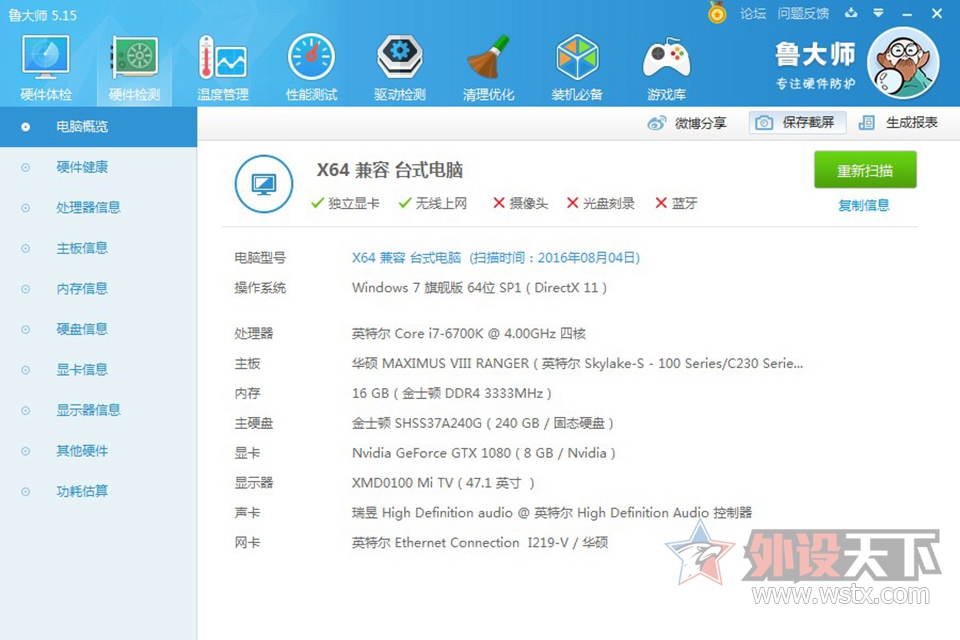Click the XMD0100 Mi TV monitor value
The height and width of the screenshot is (640, 960).
(x=443, y=483)
